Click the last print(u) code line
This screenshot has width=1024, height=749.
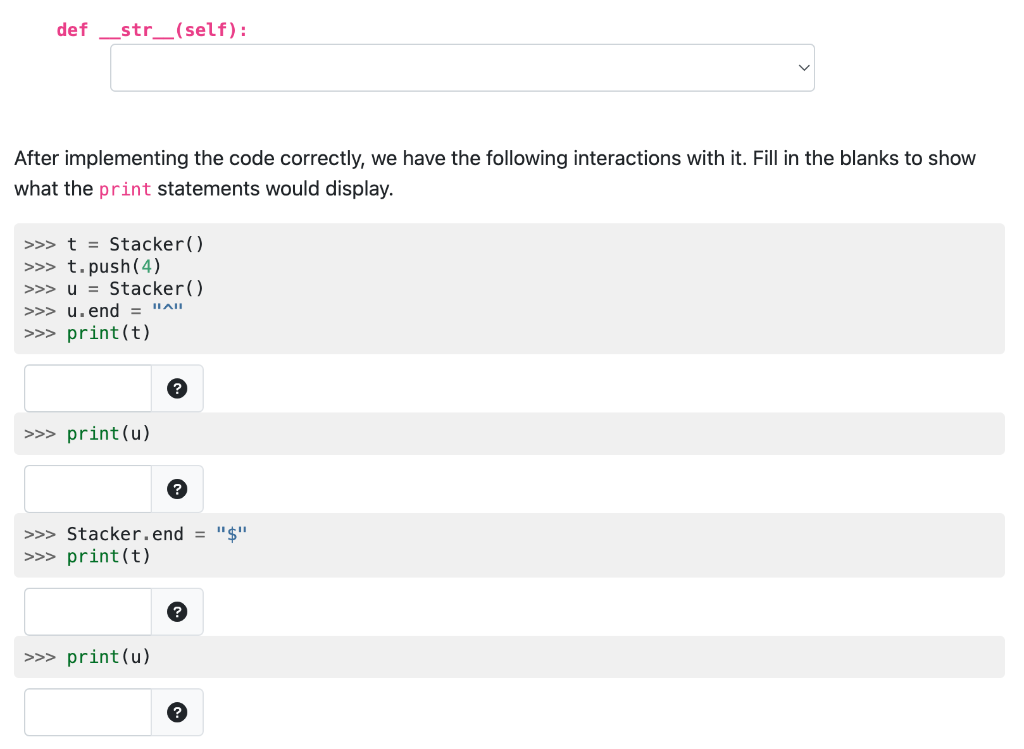click(108, 657)
